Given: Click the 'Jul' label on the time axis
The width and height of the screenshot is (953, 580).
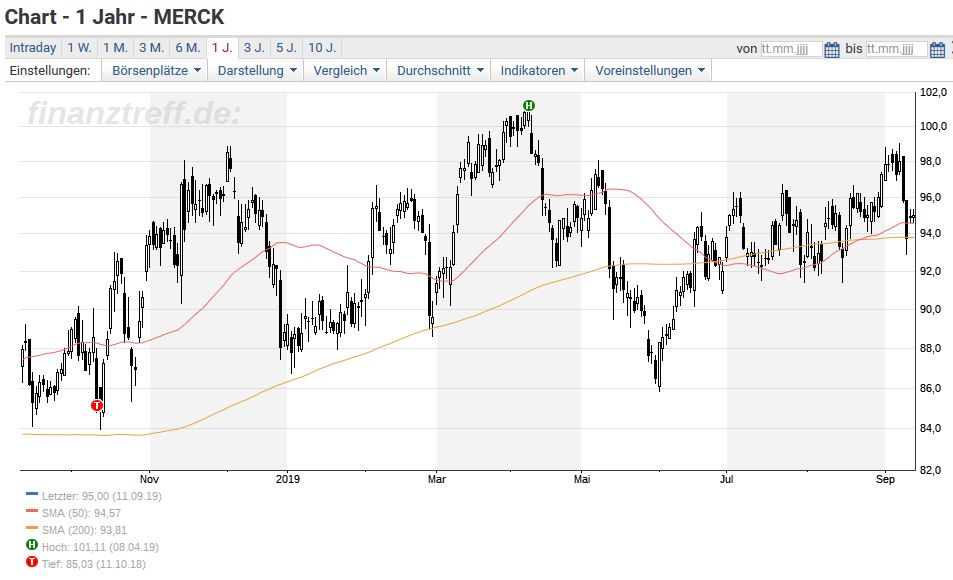Looking at the screenshot, I should point(726,479).
